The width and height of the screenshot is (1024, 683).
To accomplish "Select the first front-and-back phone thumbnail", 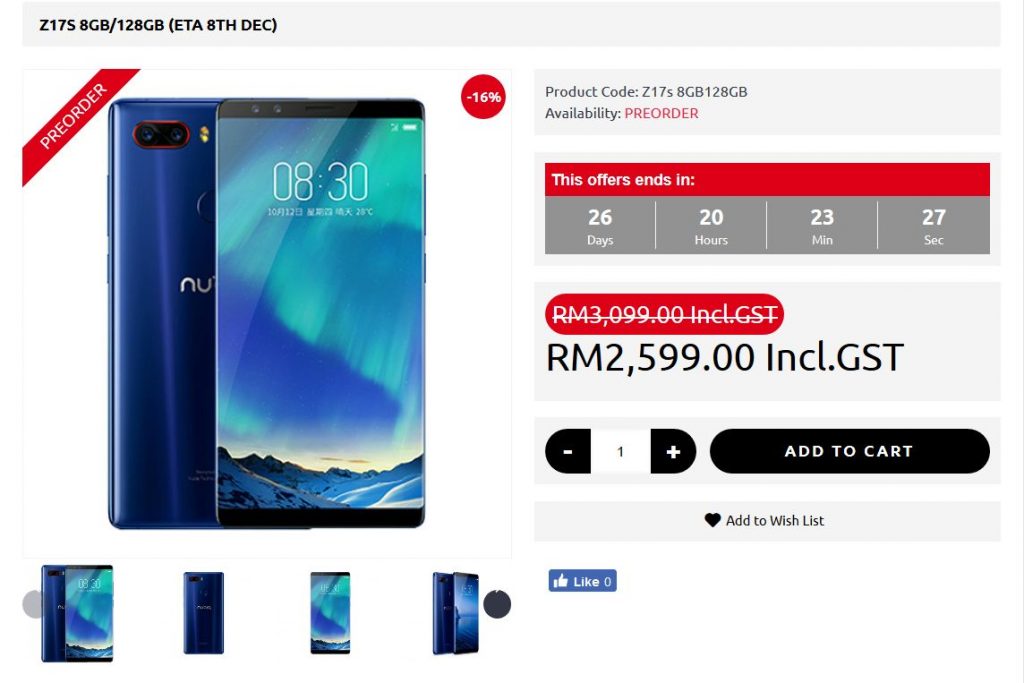I will point(77,613).
